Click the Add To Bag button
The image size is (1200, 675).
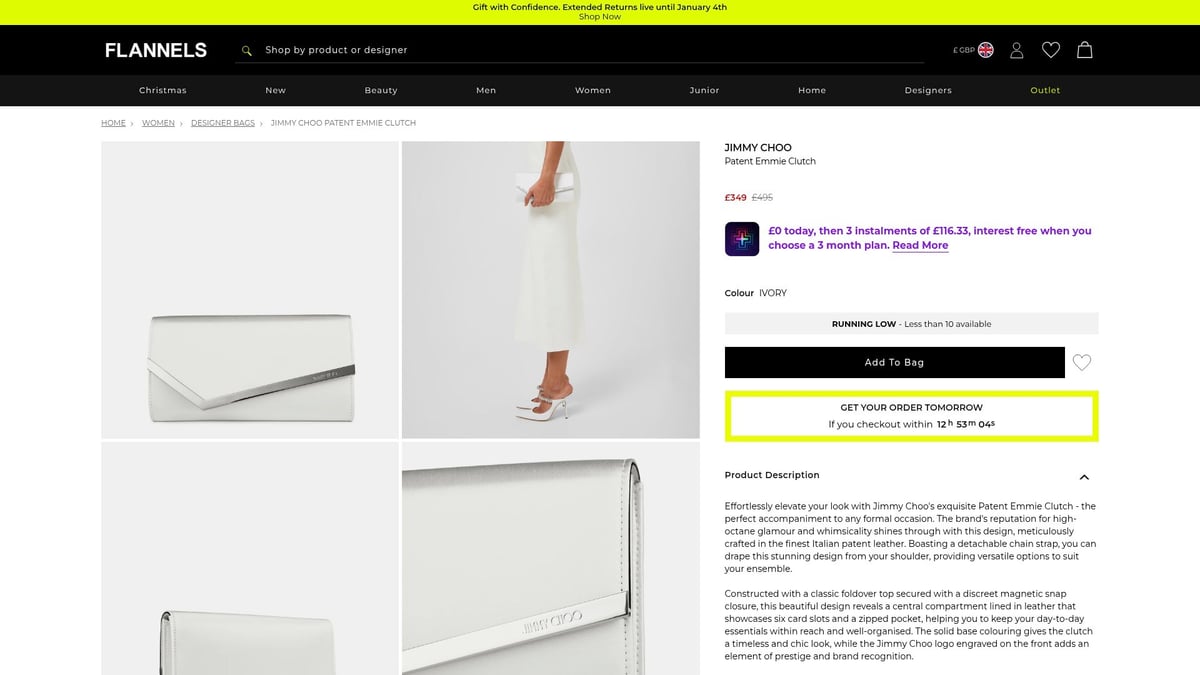tap(894, 362)
